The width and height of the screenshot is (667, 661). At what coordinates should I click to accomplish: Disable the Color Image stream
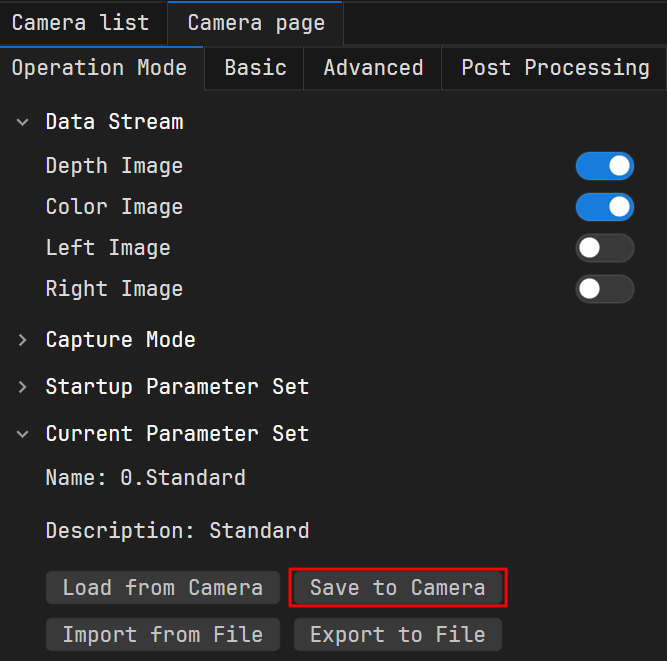coord(604,207)
